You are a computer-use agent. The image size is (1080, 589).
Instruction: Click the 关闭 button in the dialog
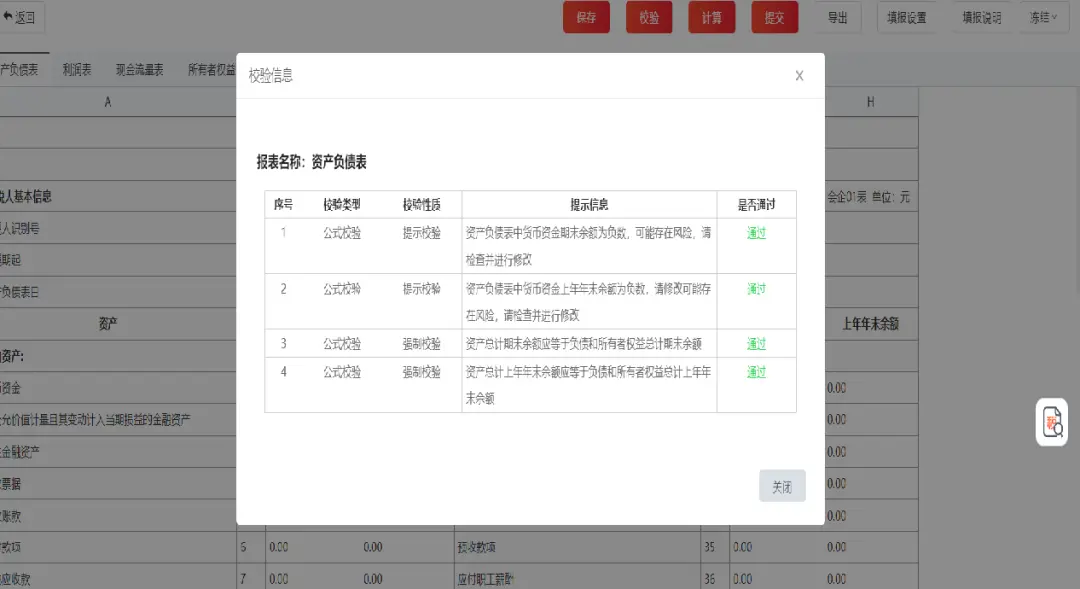coord(781,487)
